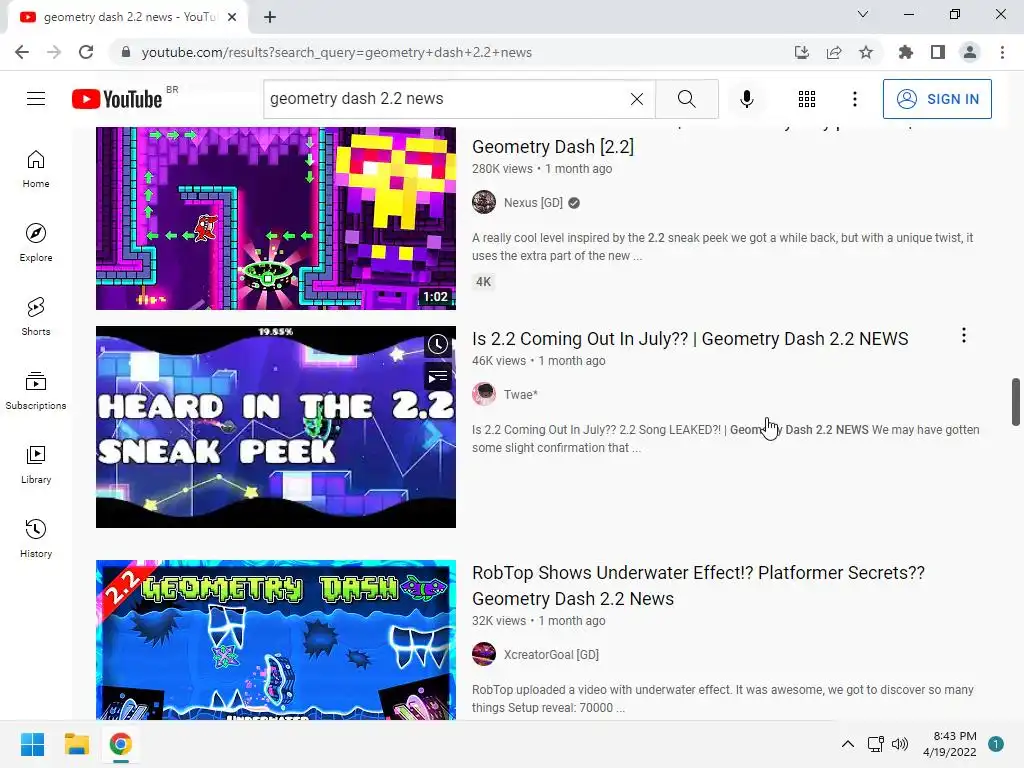Show hidden tray icons chevron
The image size is (1024, 768).
pyautogui.click(x=848, y=744)
